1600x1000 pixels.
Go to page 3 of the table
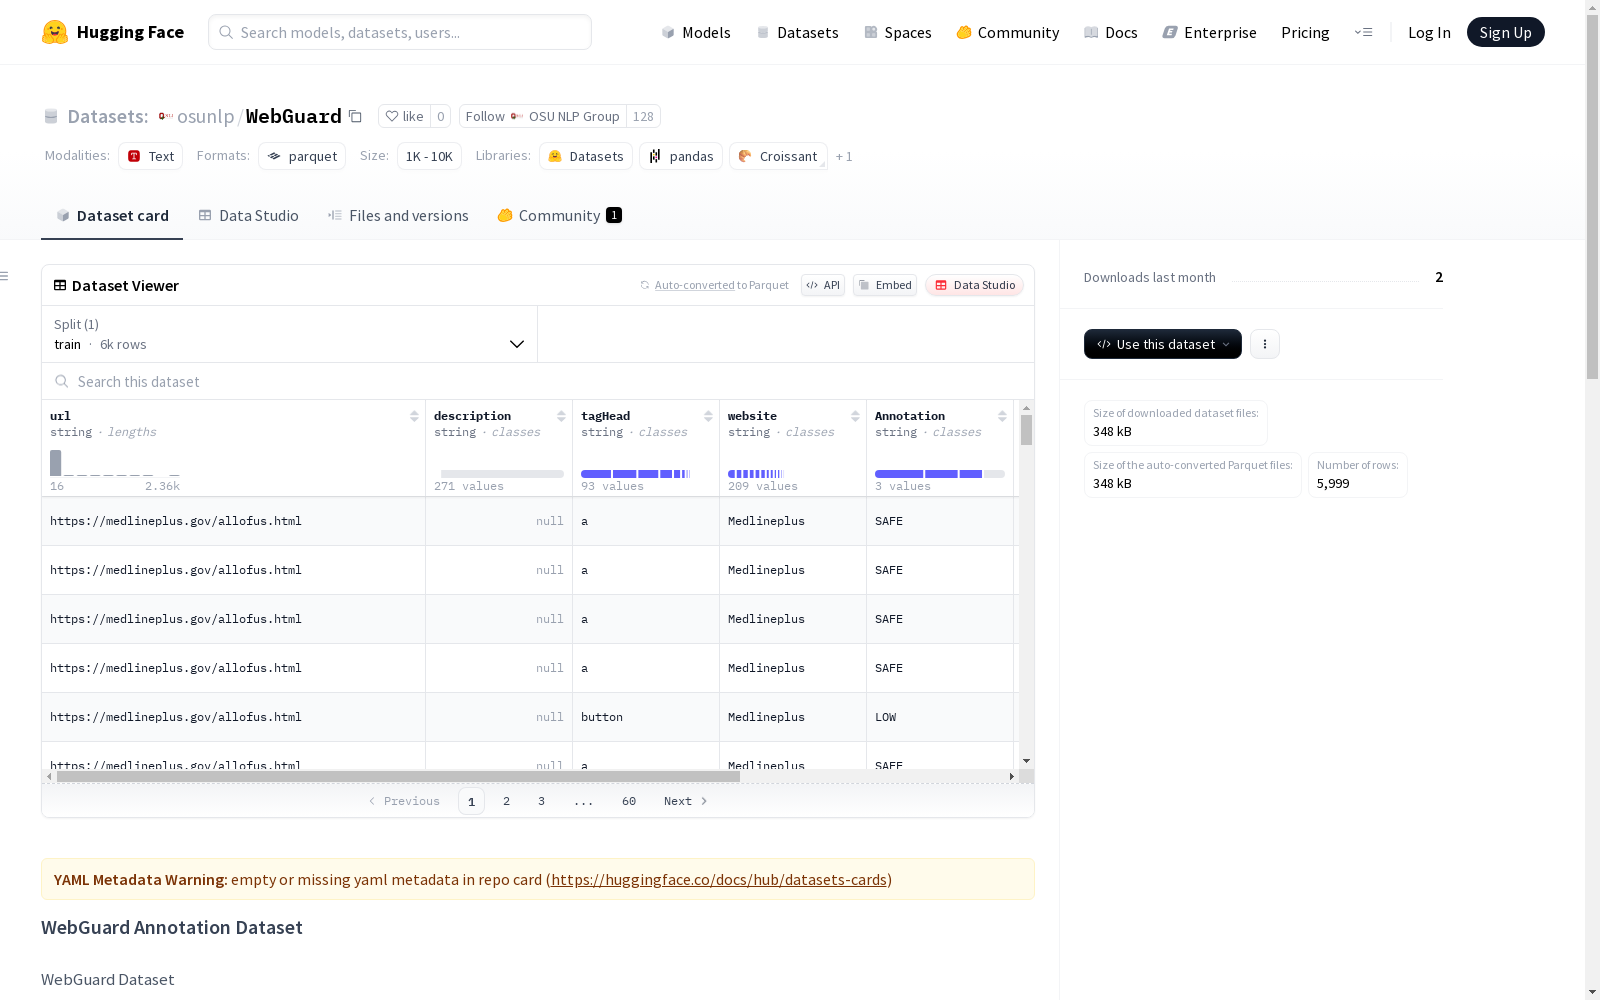542,801
